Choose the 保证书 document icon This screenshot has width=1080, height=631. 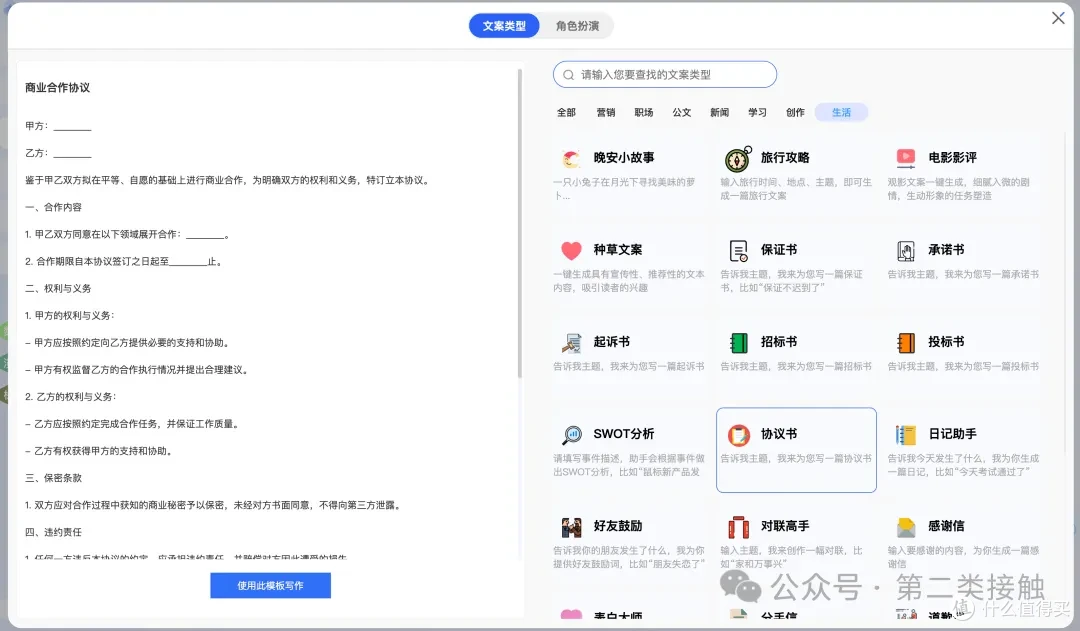[738, 251]
